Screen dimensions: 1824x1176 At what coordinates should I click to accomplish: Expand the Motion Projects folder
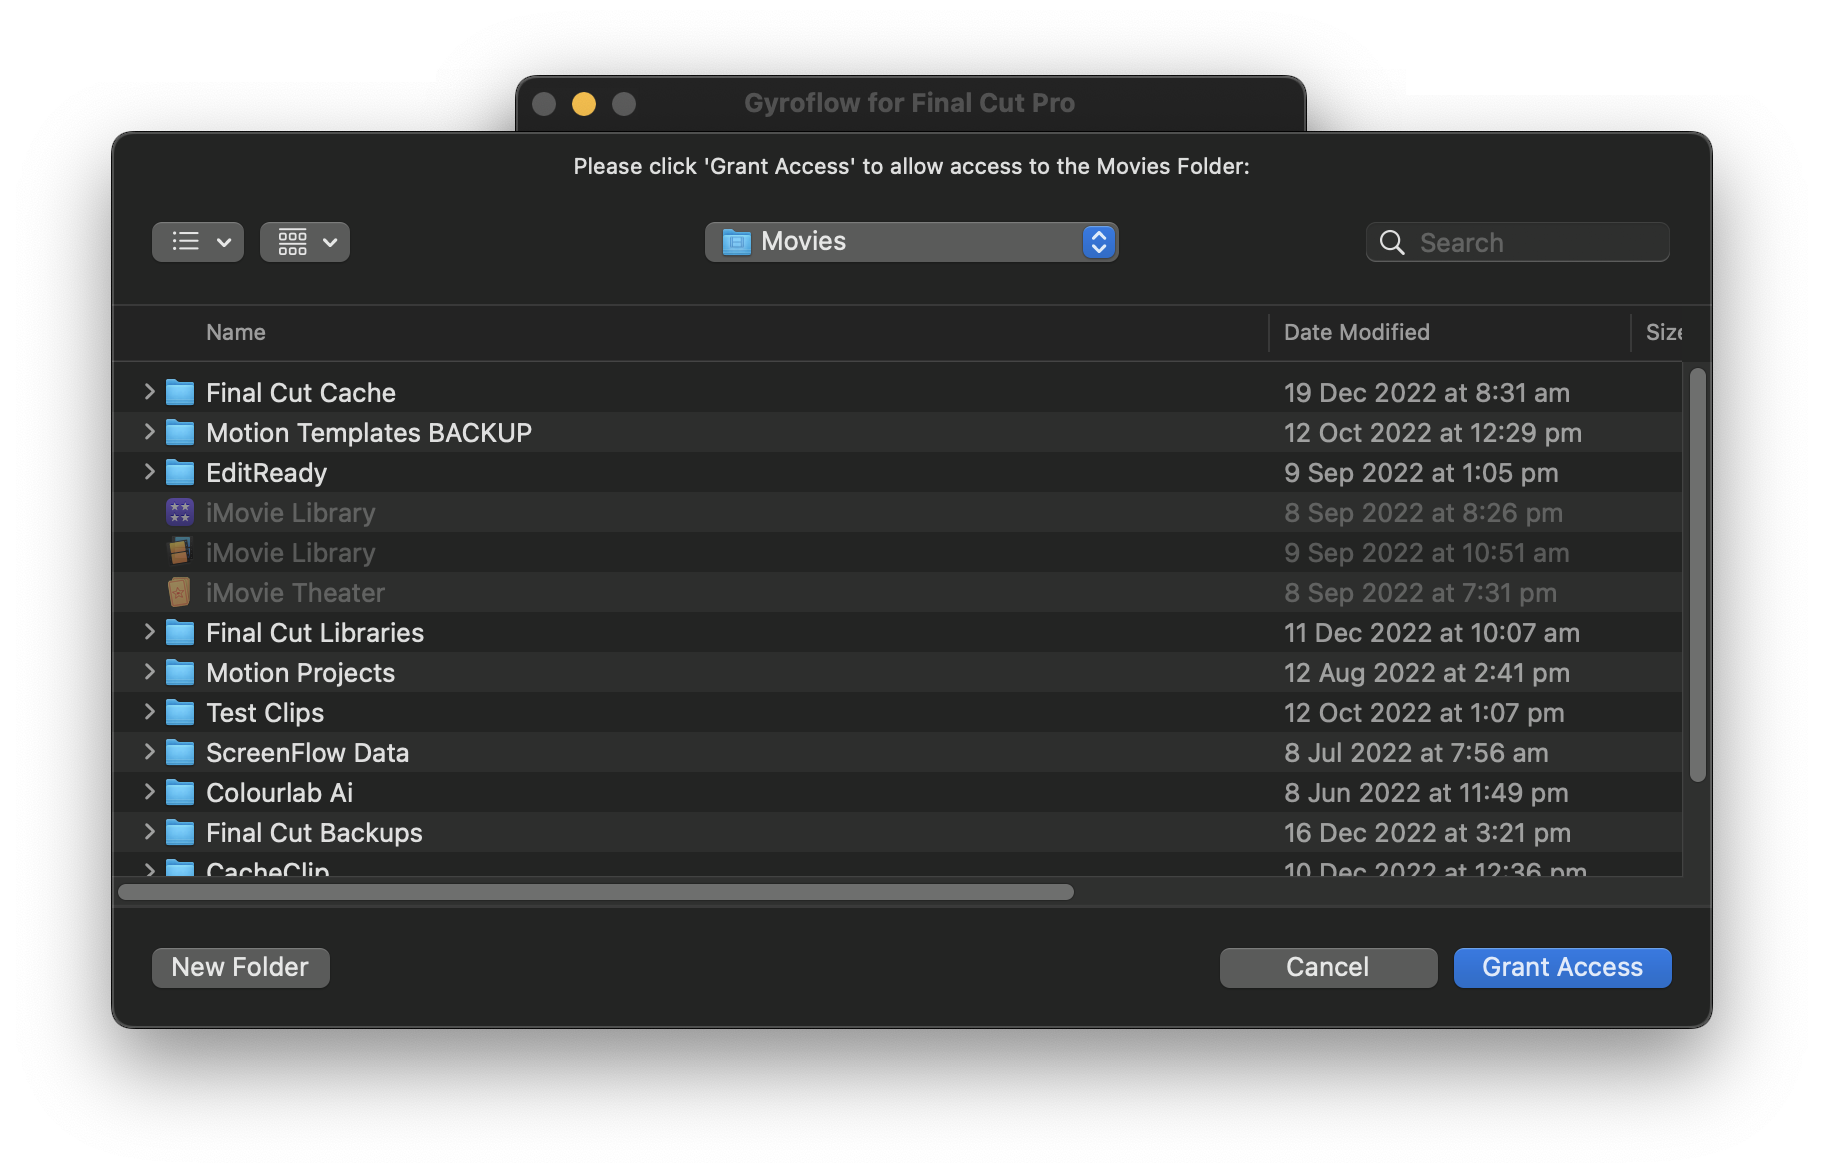149,672
